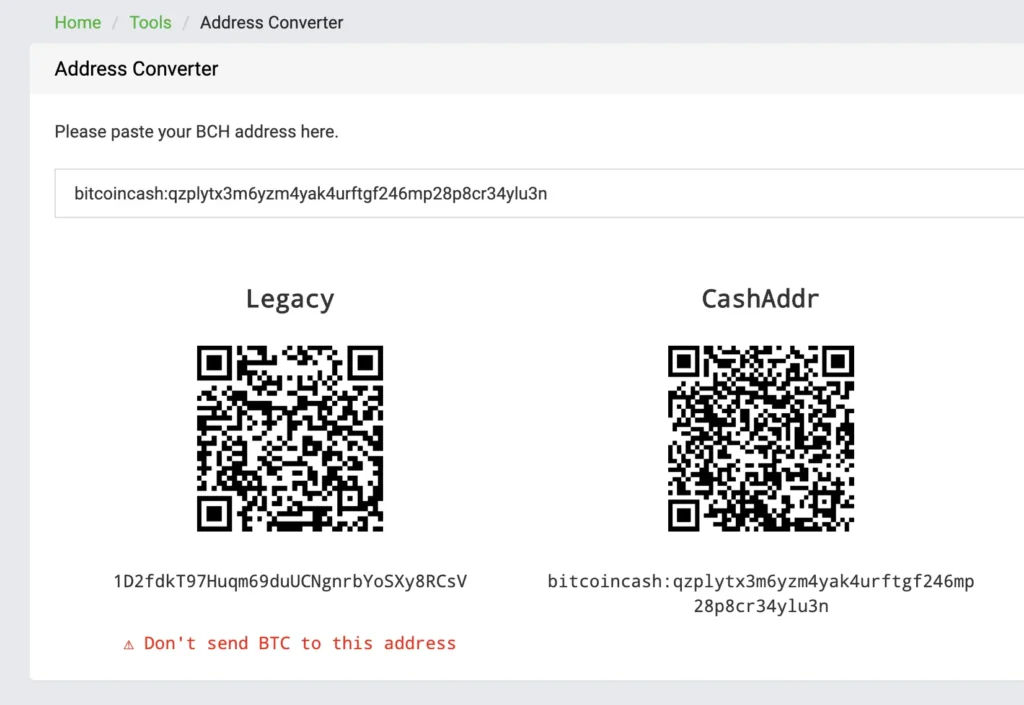Screen dimensions: 1024x705
Task: Click the CashAddr heading
Action: pyautogui.click(x=760, y=299)
